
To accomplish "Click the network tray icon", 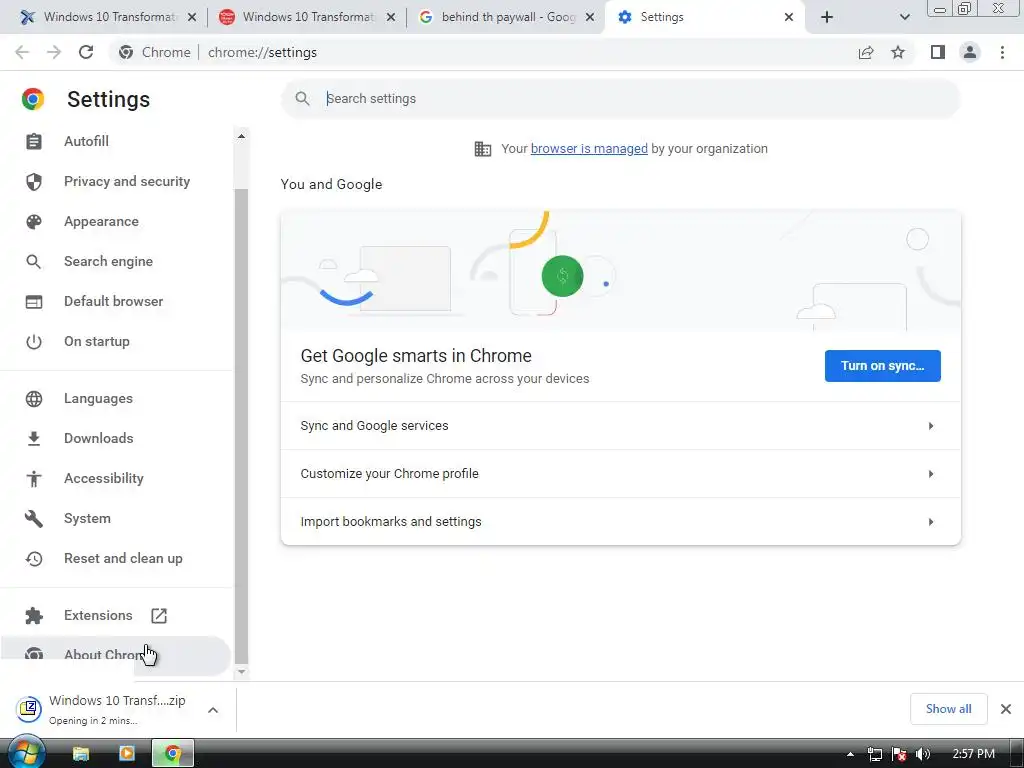I will point(874,754).
